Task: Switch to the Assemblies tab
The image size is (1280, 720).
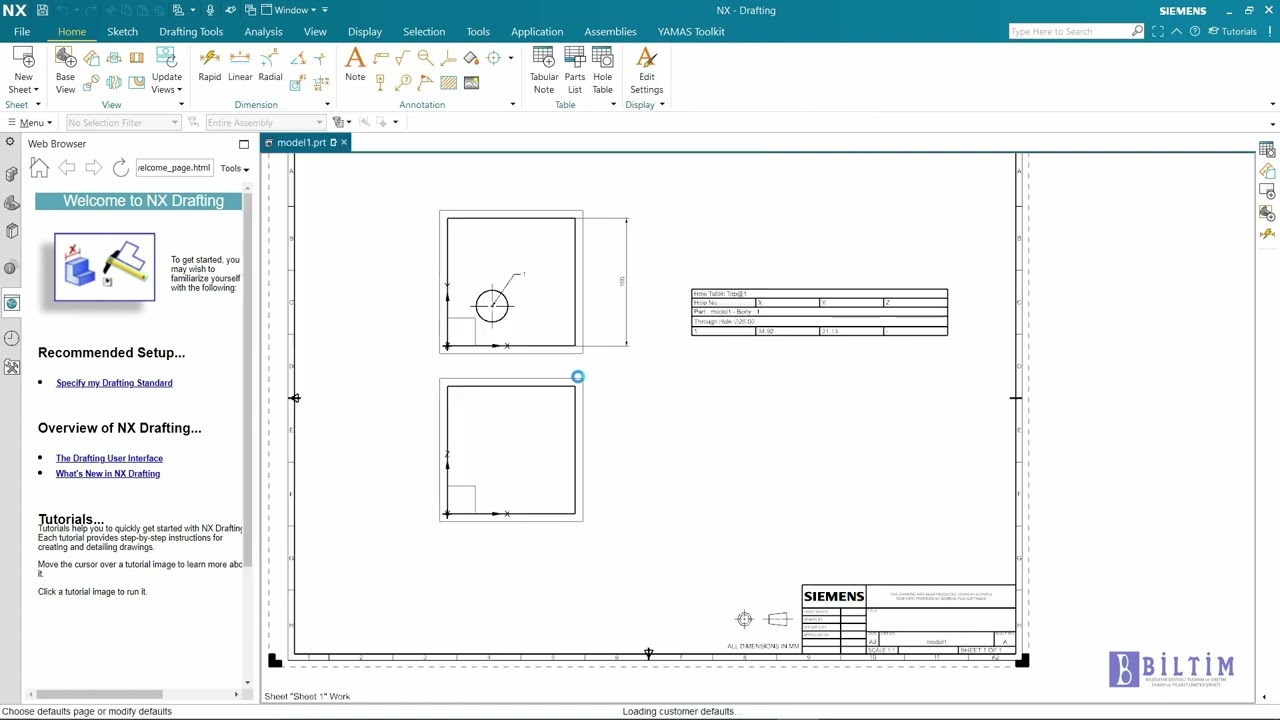Action: pos(610,32)
